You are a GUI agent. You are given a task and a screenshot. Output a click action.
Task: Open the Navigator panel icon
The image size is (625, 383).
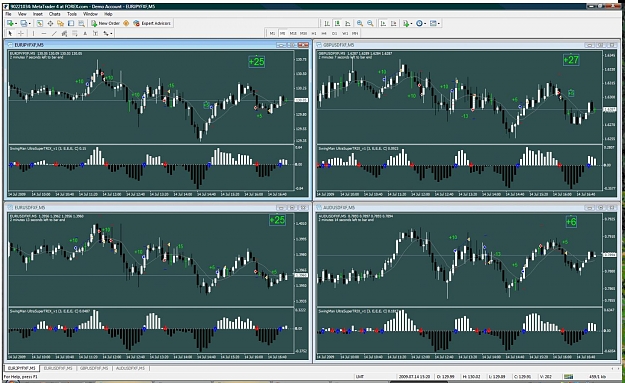coord(60,23)
